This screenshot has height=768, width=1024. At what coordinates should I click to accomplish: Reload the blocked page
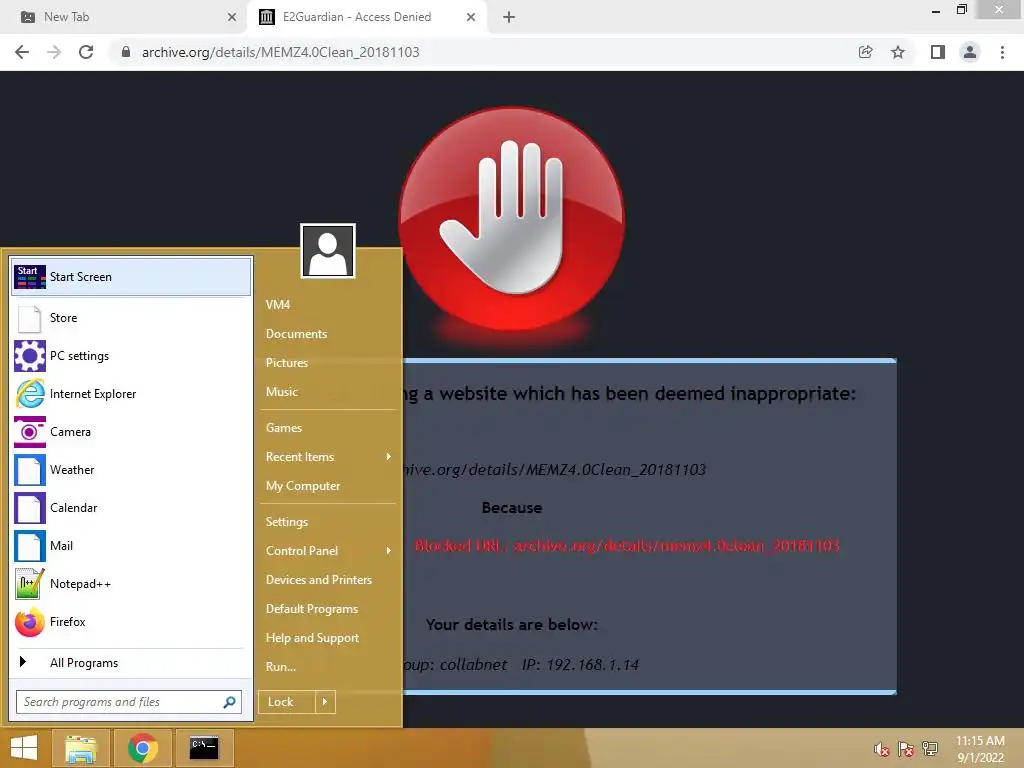(x=86, y=52)
